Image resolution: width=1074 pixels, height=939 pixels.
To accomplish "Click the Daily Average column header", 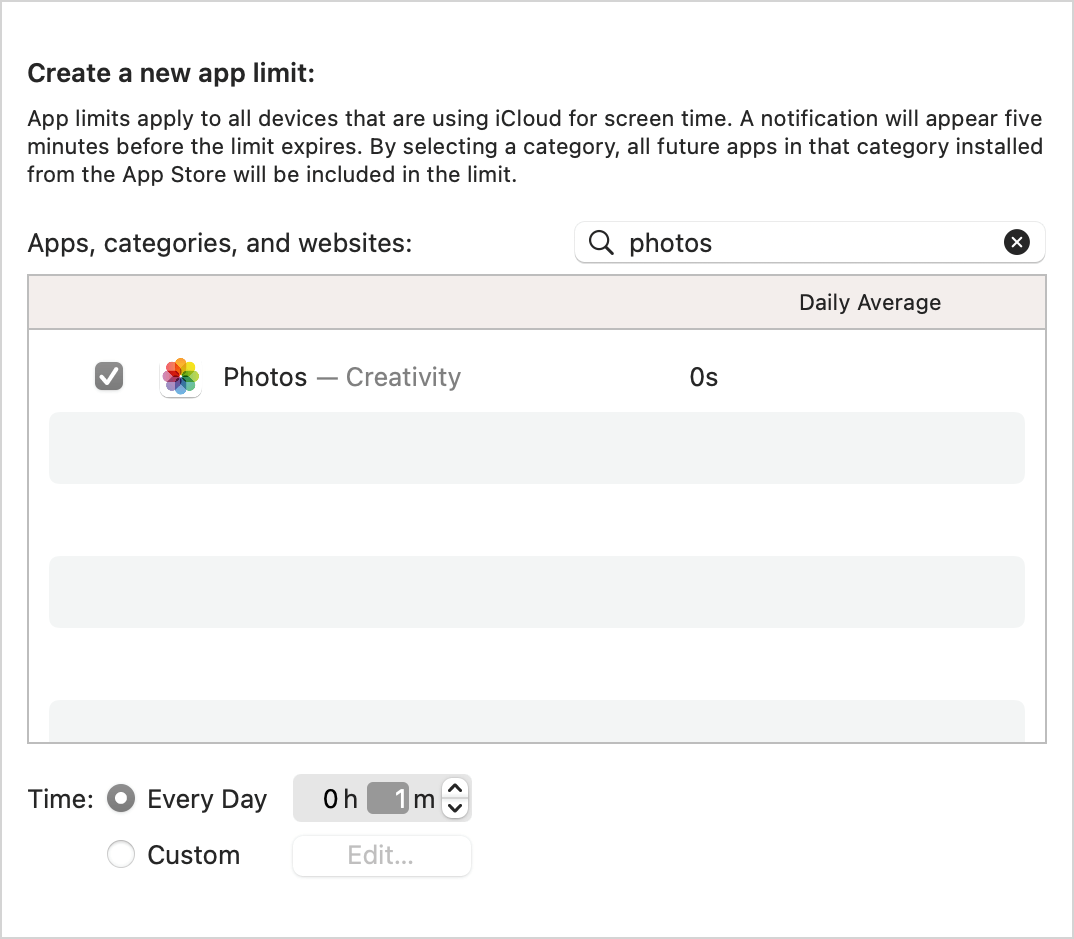I will 869,302.
